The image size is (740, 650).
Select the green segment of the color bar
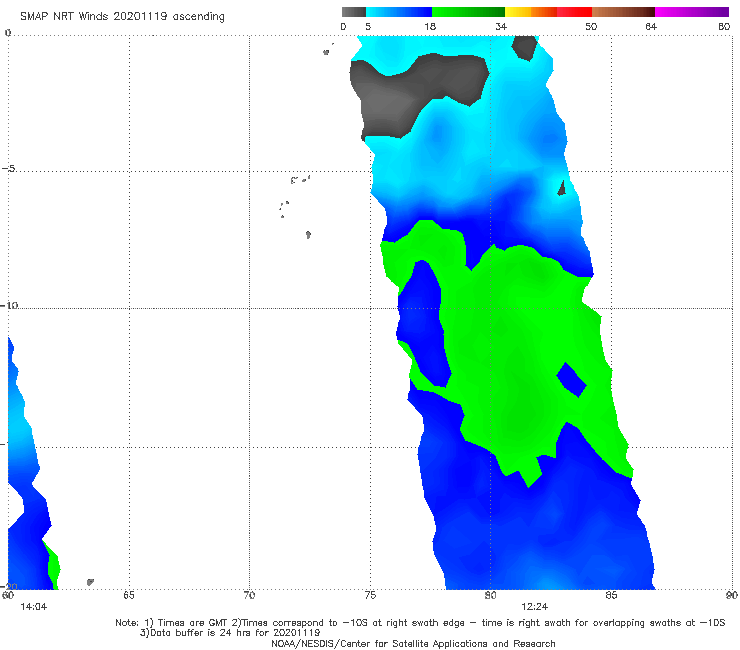click(468, 12)
